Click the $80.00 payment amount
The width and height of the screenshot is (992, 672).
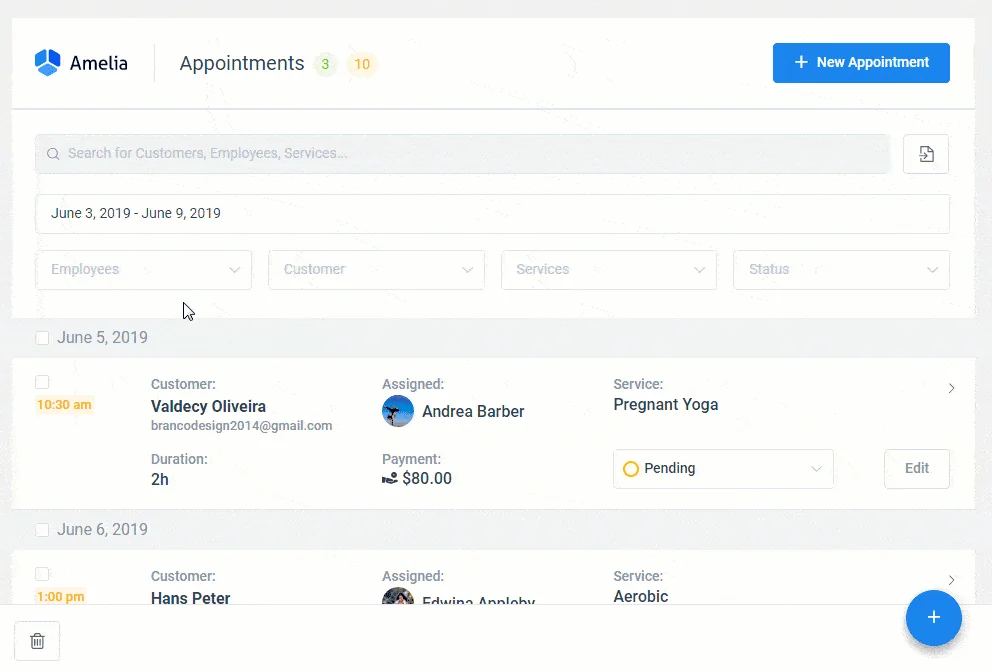click(x=427, y=478)
